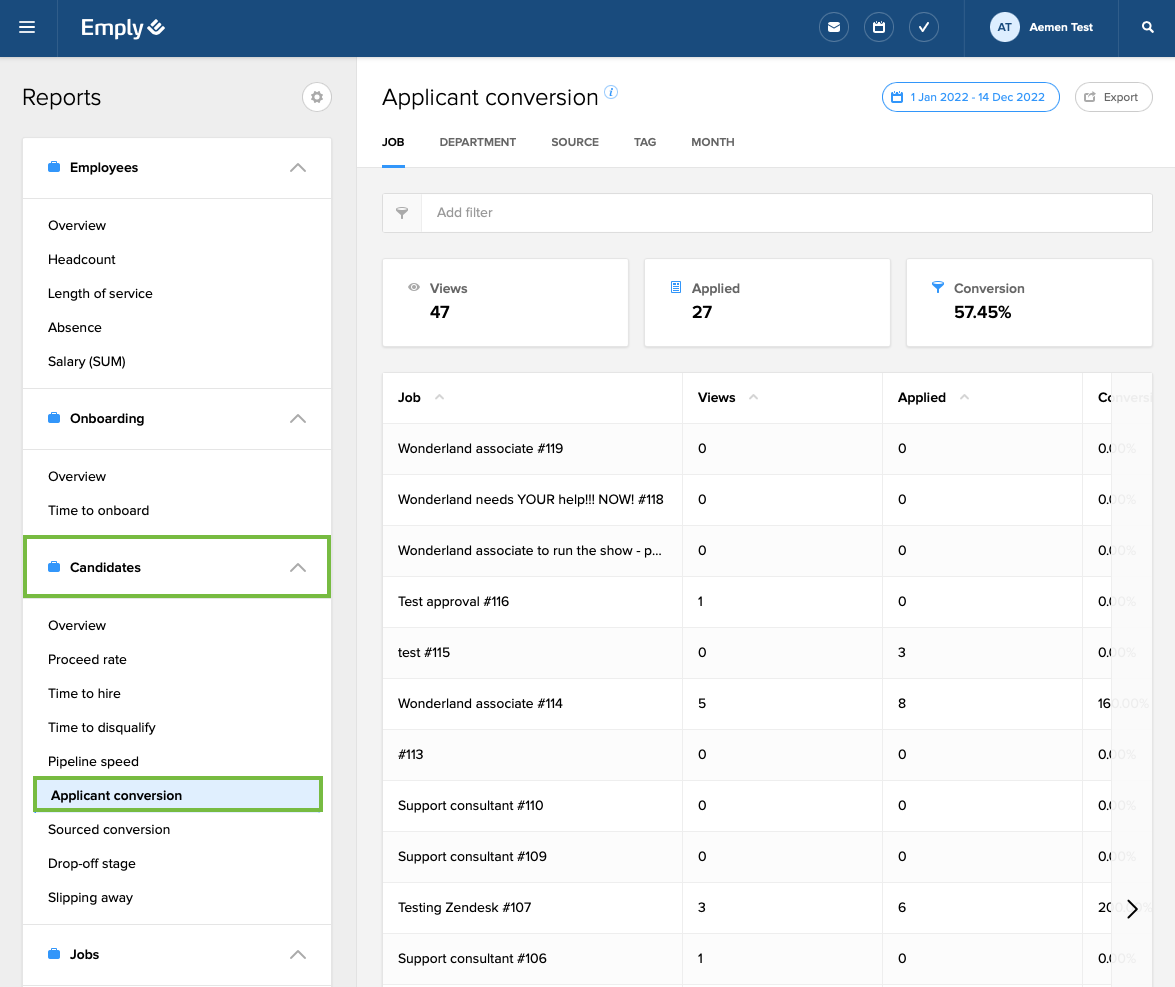
Task: Switch to the Source tab
Action: pyautogui.click(x=575, y=142)
